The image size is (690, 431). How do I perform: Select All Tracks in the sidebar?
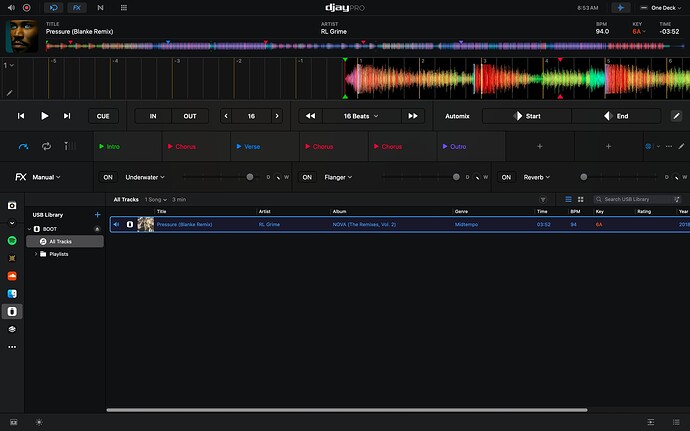[65, 241]
